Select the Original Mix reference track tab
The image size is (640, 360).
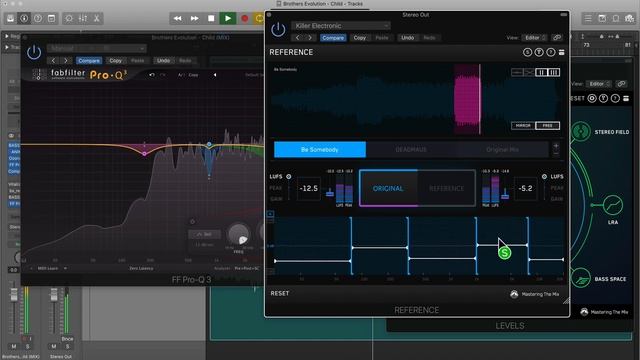click(502, 150)
